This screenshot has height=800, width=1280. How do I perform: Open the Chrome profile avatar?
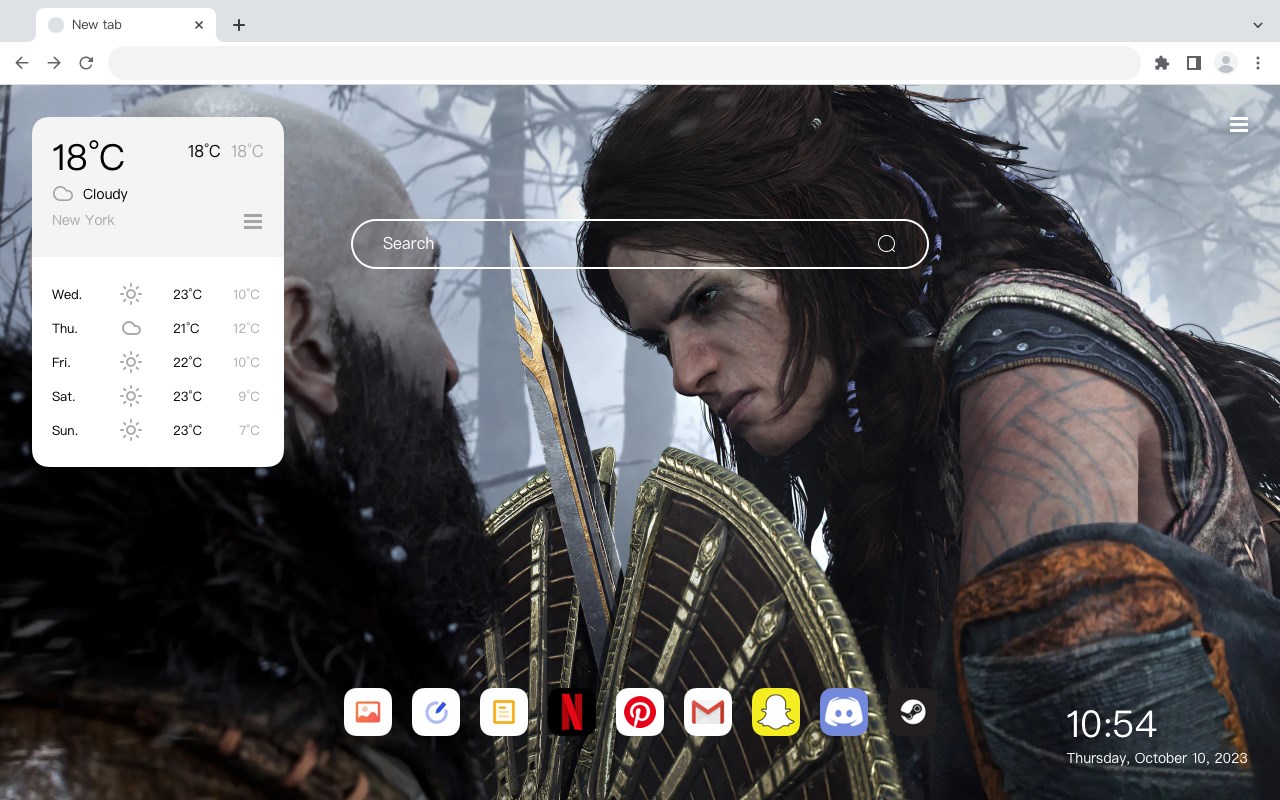point(1226,63)
